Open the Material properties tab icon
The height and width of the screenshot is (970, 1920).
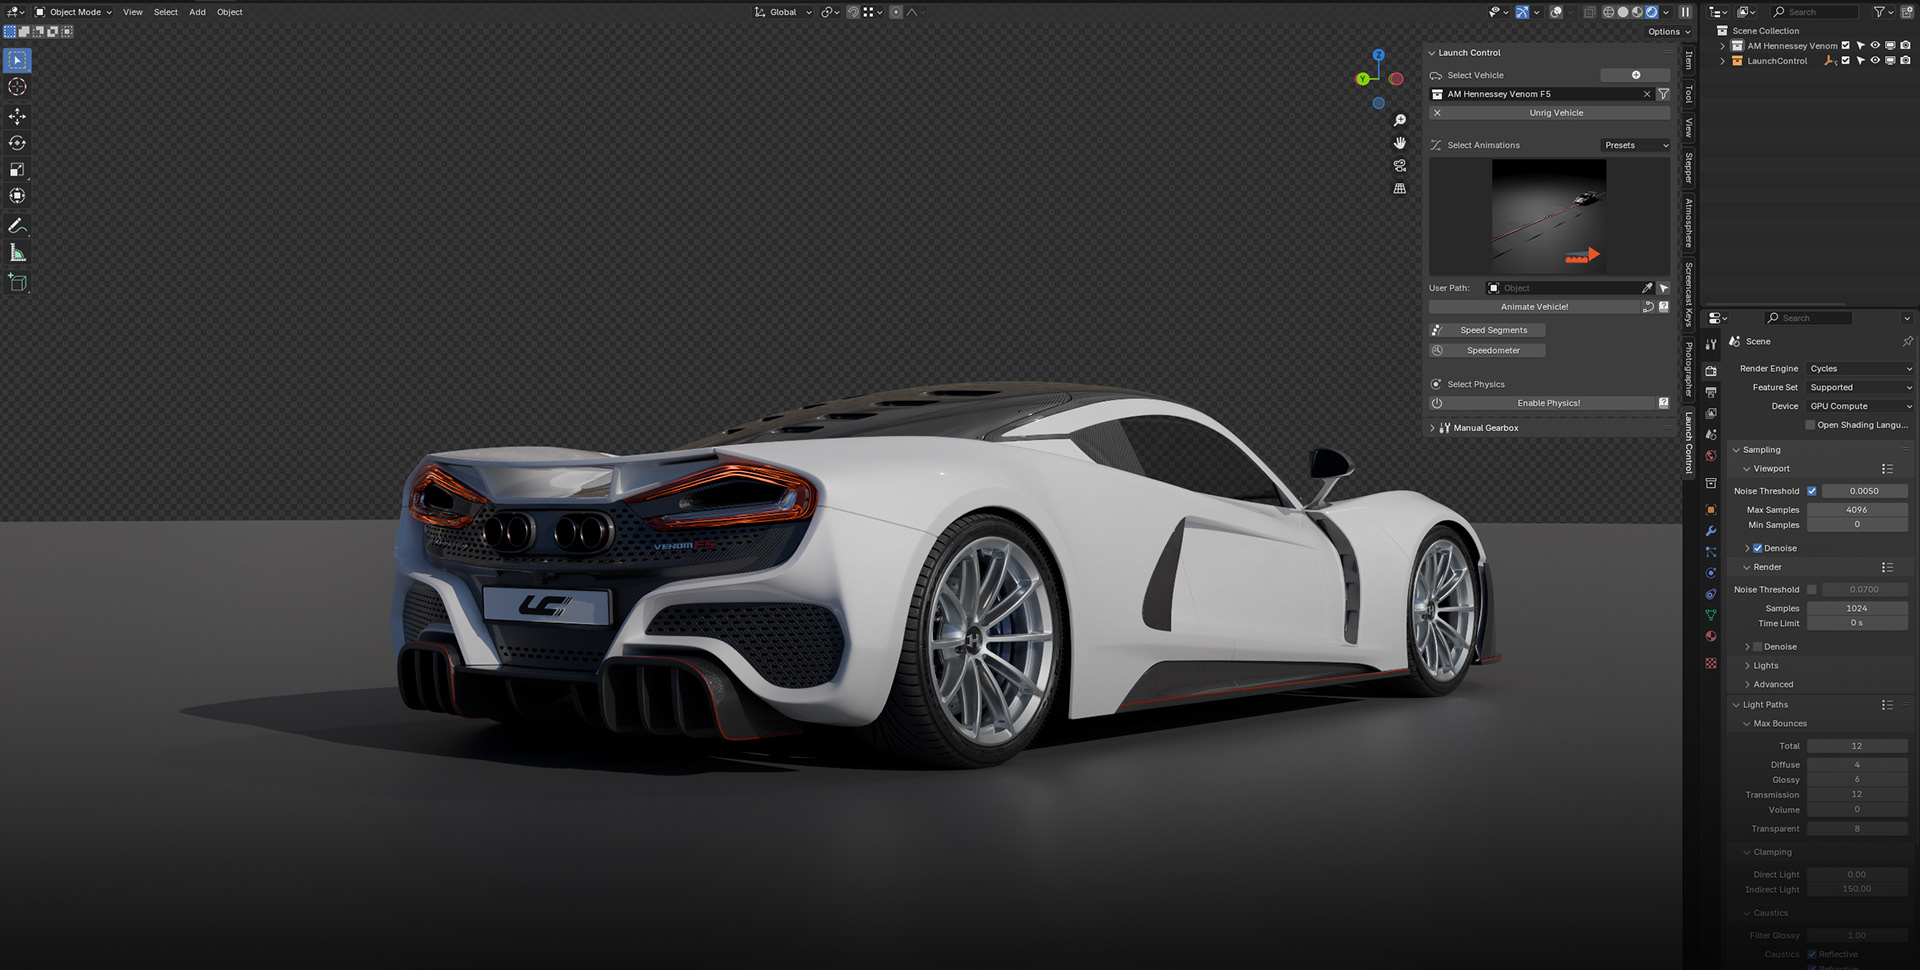(x=1711, y=636)
